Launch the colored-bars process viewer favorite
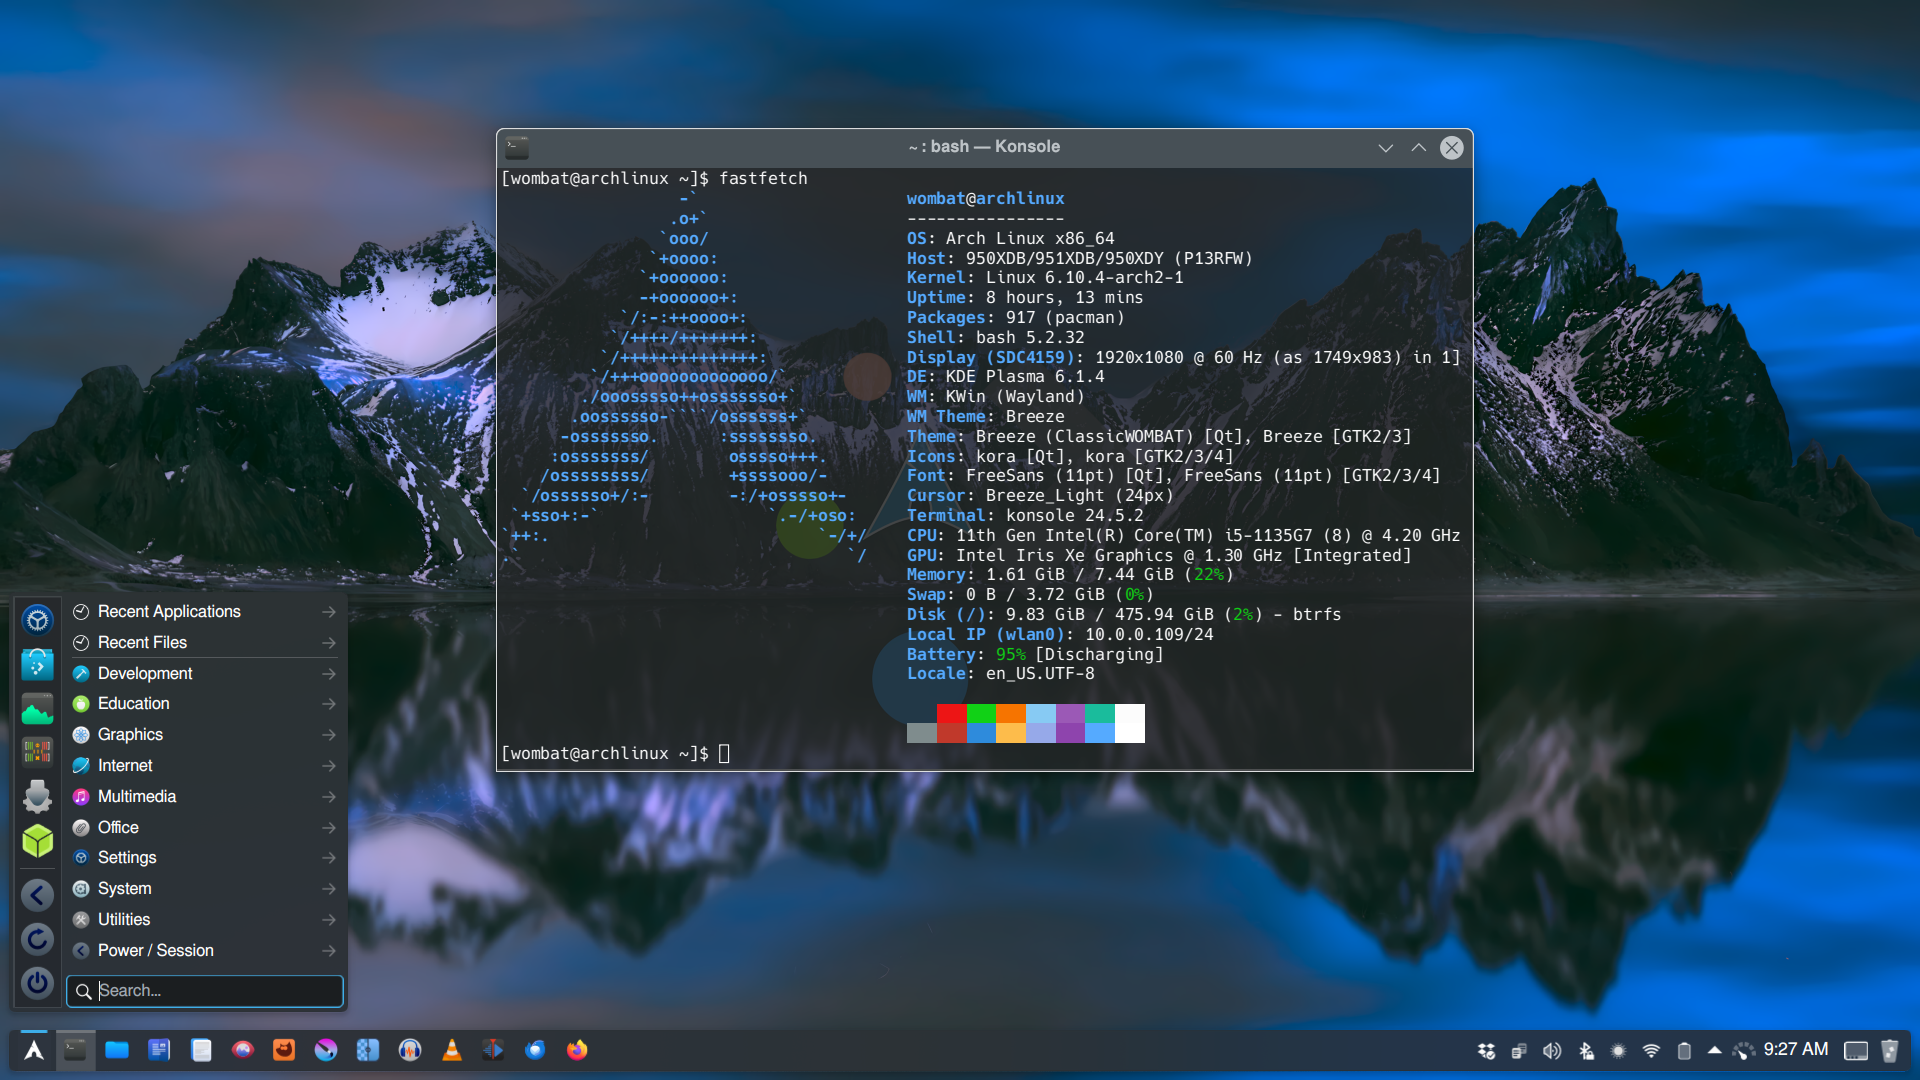This screenshot has width=1920, height=1080. pos(38,751)
